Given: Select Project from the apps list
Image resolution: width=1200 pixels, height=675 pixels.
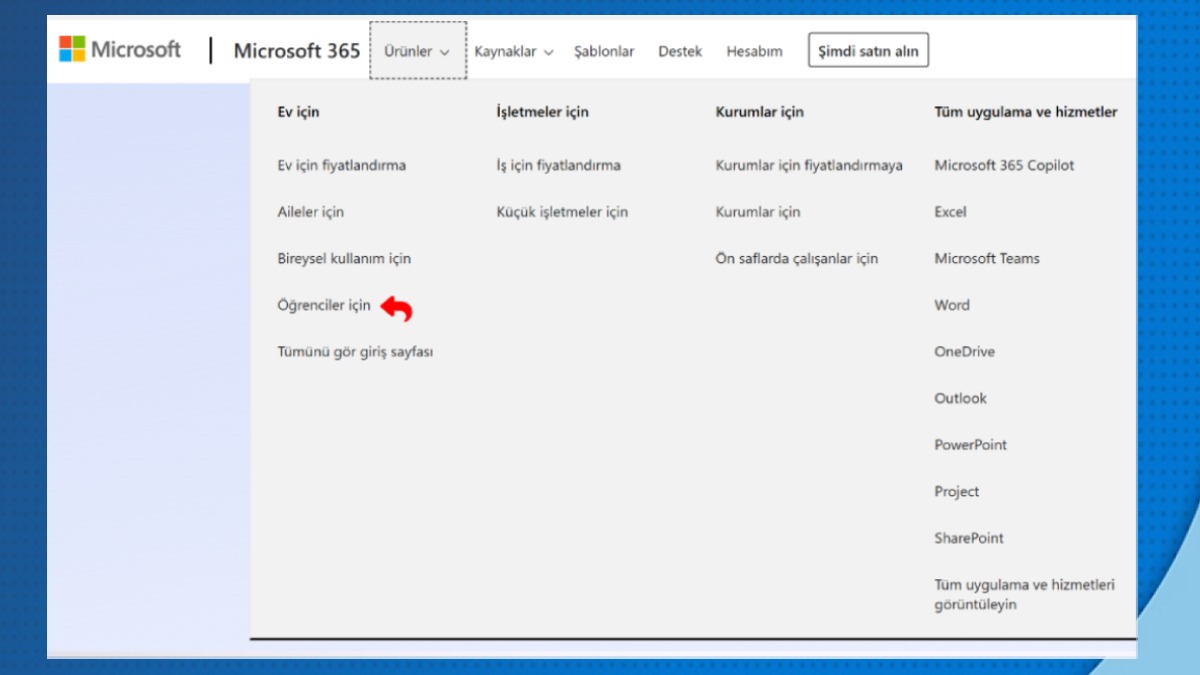Looking at the screenshot, I should (957, 491).
